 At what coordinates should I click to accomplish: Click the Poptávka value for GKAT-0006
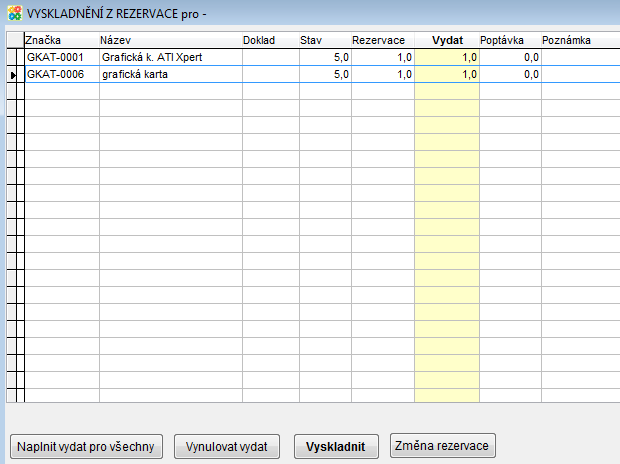coord(510,74)
